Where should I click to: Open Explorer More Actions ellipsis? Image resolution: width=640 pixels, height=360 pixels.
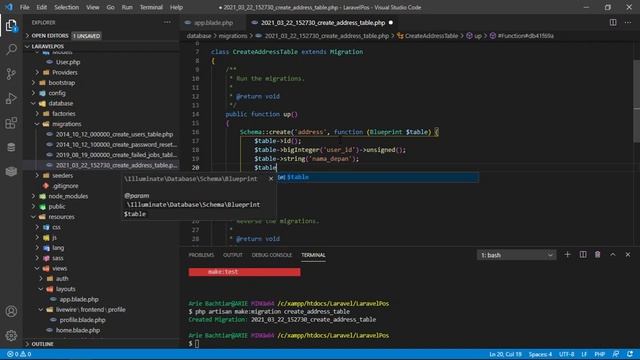point(167,22)
